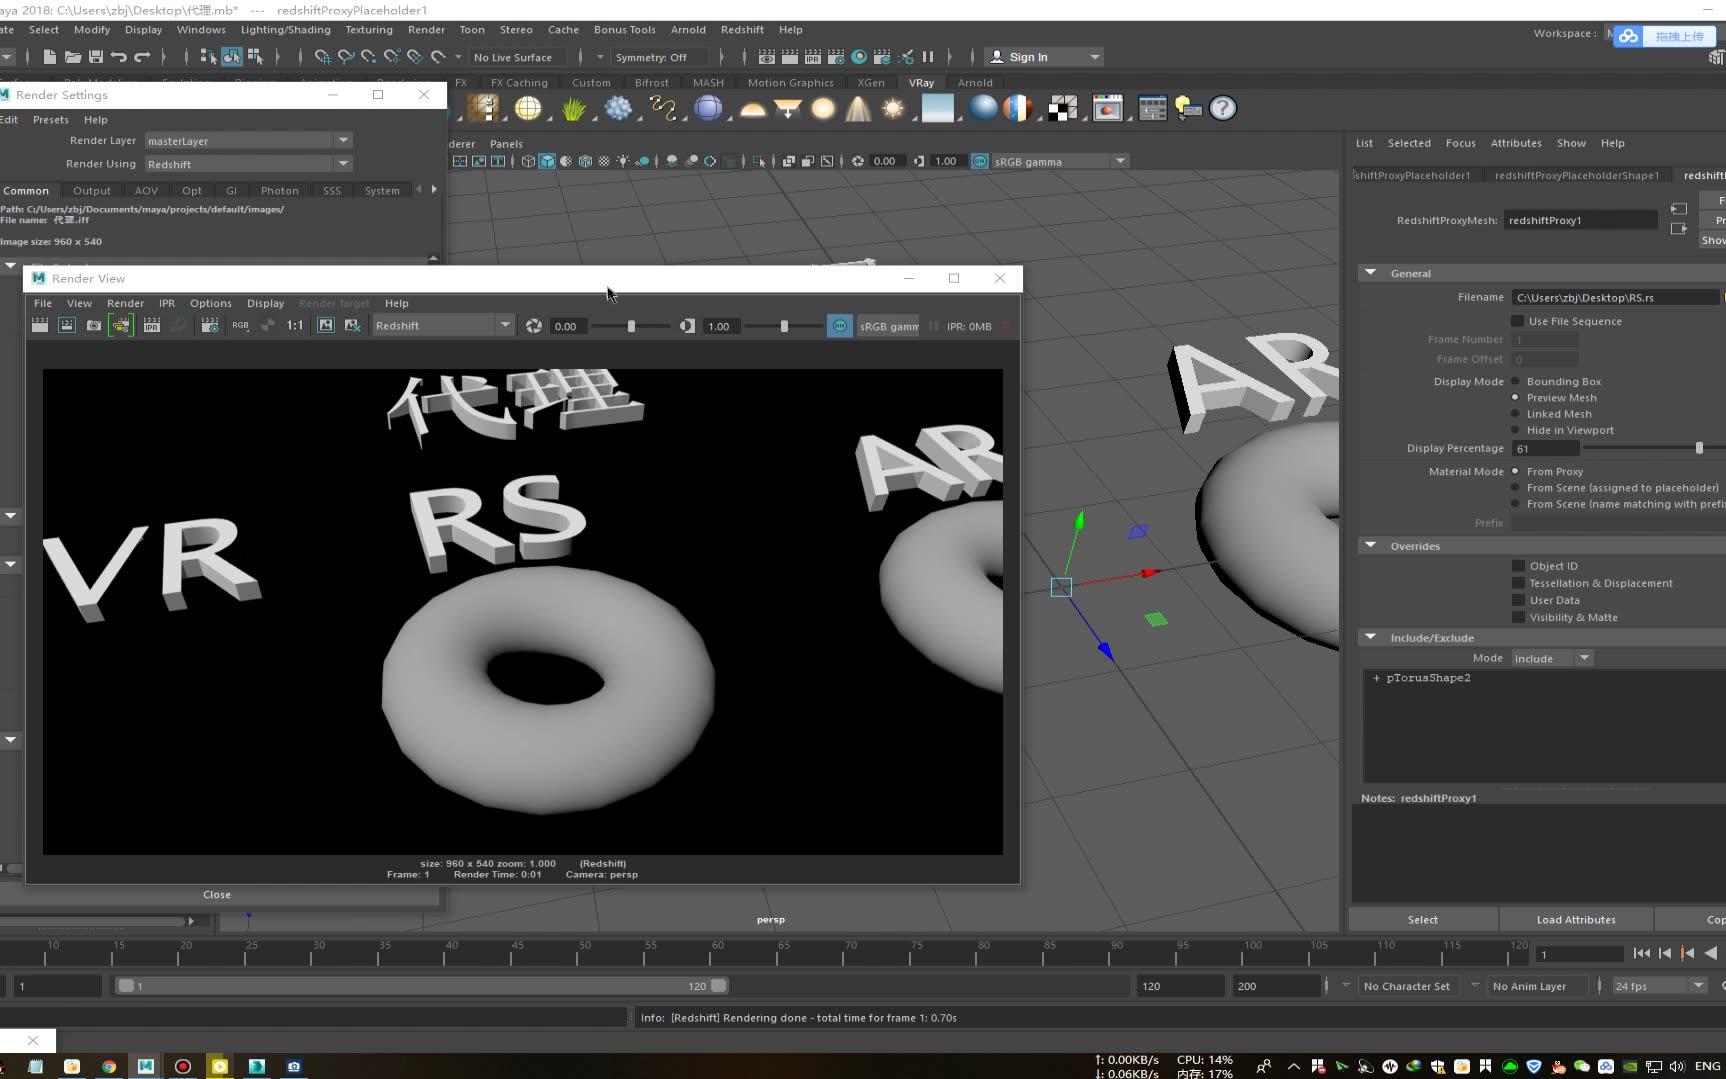Screen dimensions: 1726x1079
Task: Click the textured display icon in viewport toolbar
Action: (x=604, y=161)
